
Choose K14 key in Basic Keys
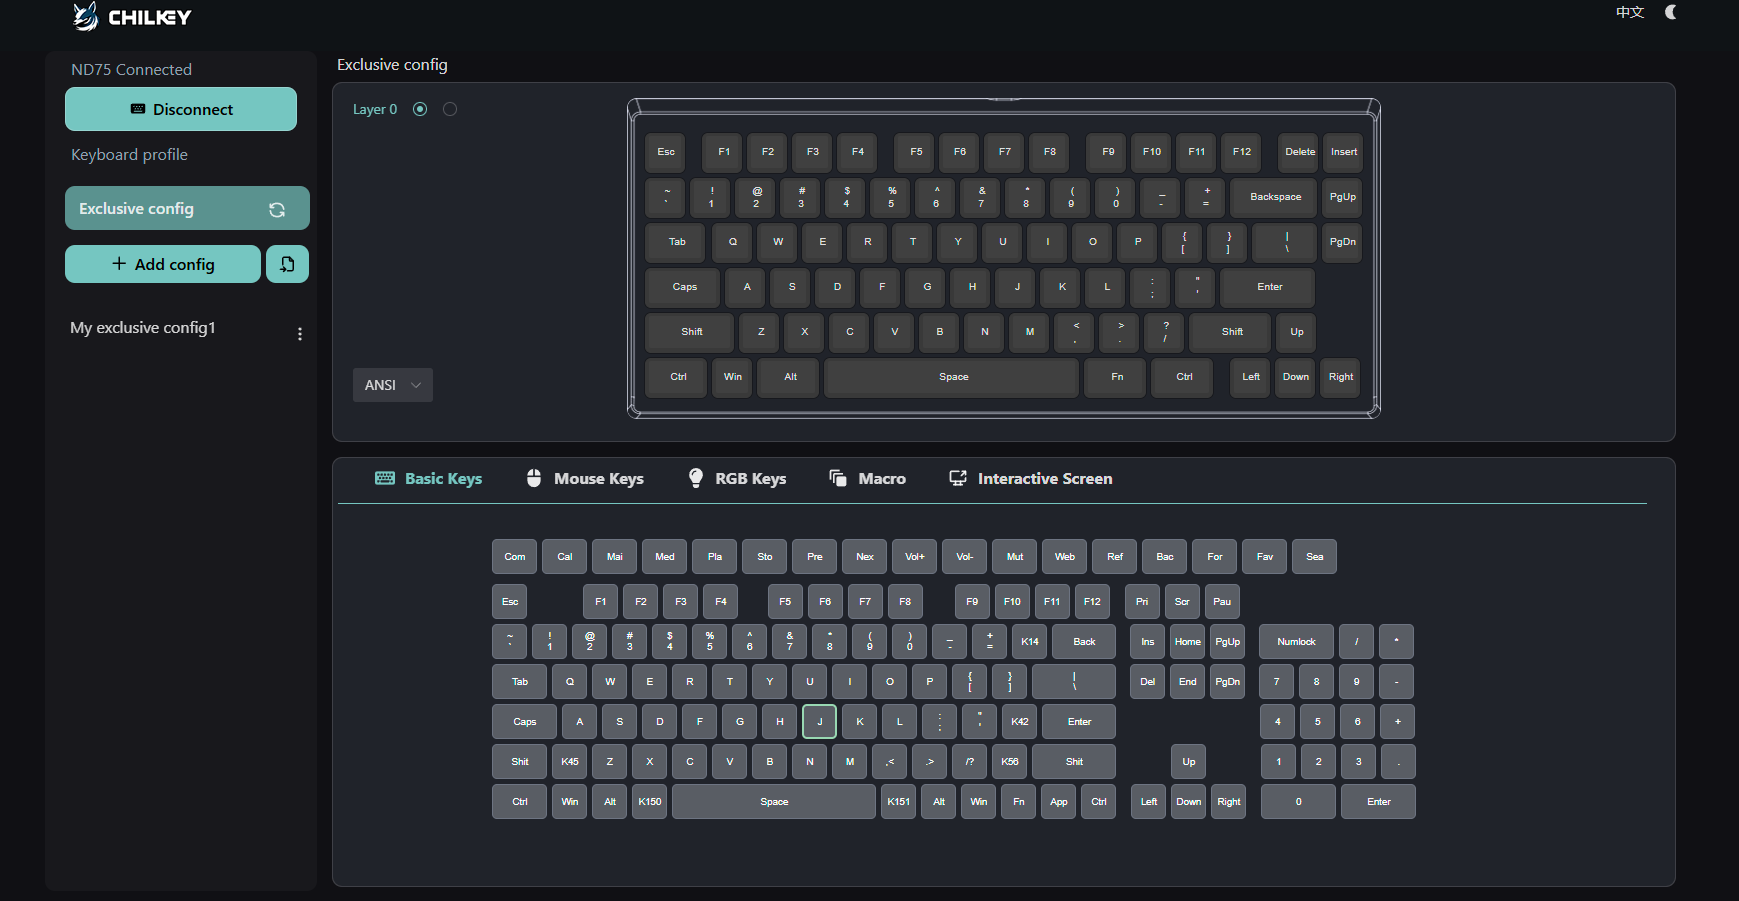1030,642
